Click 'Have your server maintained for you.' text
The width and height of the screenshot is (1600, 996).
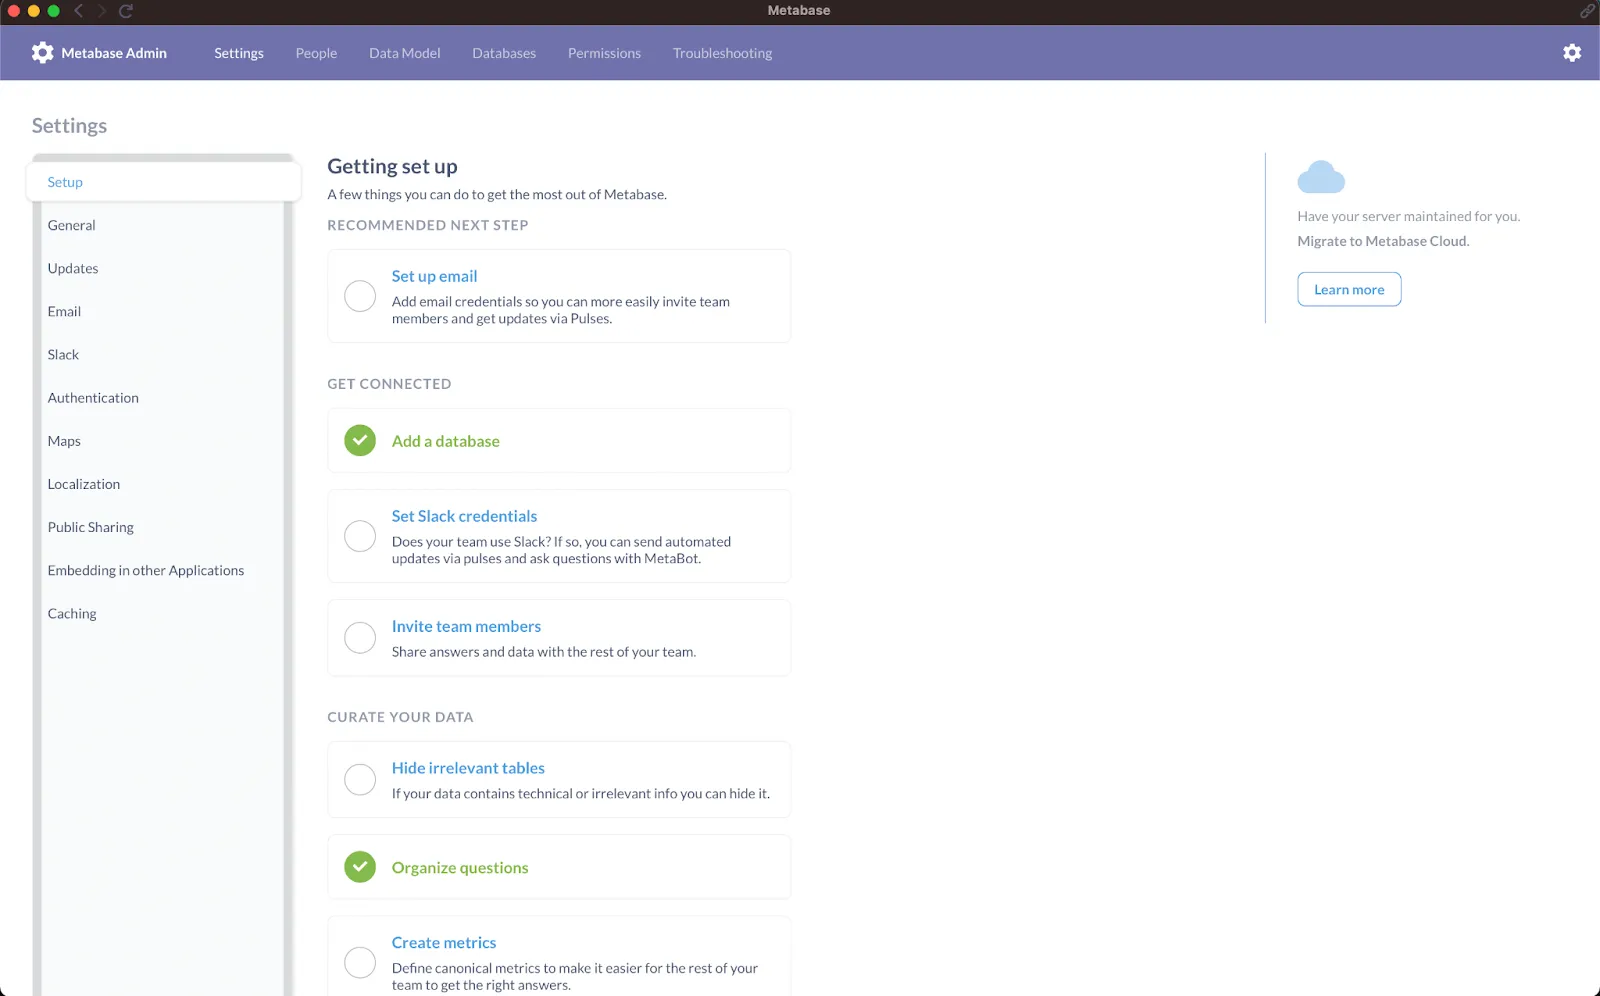click(x=1408, y=216)
